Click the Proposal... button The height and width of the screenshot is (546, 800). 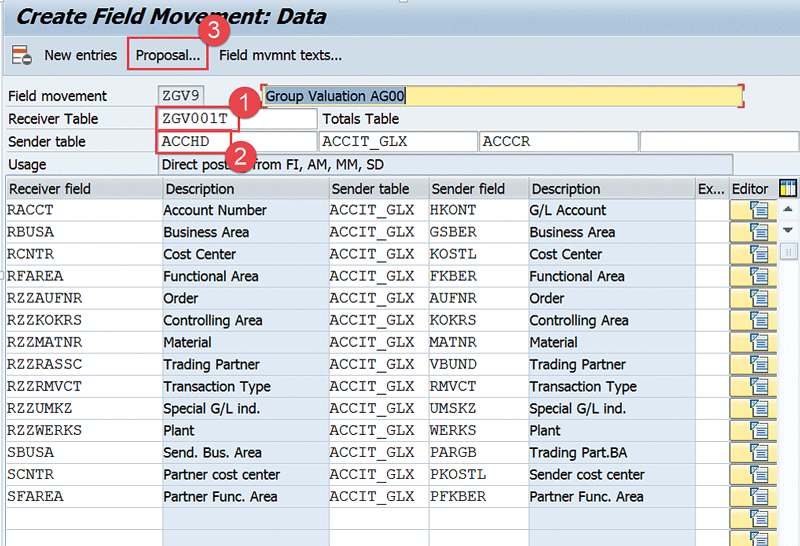pyautogui.click(x=167, y=55)
